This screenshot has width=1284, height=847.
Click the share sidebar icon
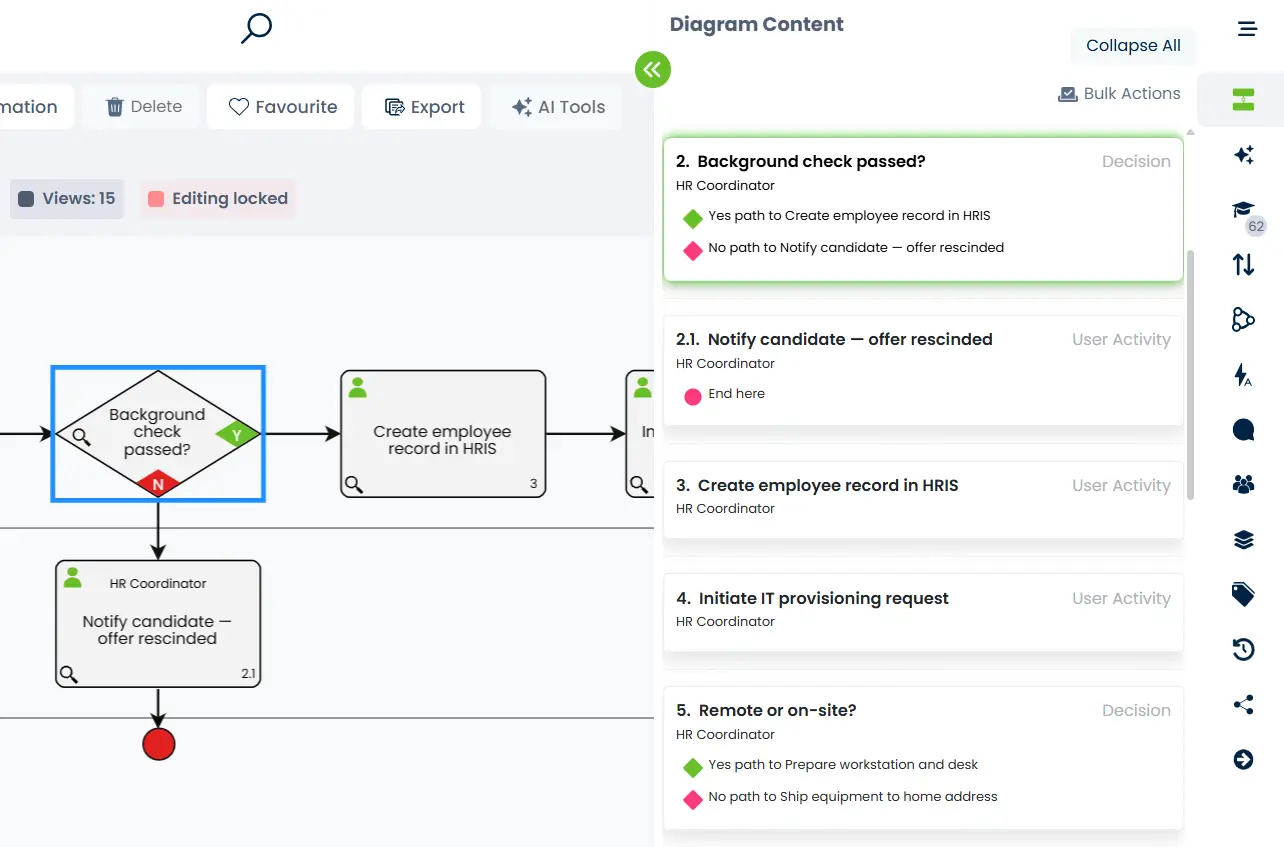[x=1243, y=705]
